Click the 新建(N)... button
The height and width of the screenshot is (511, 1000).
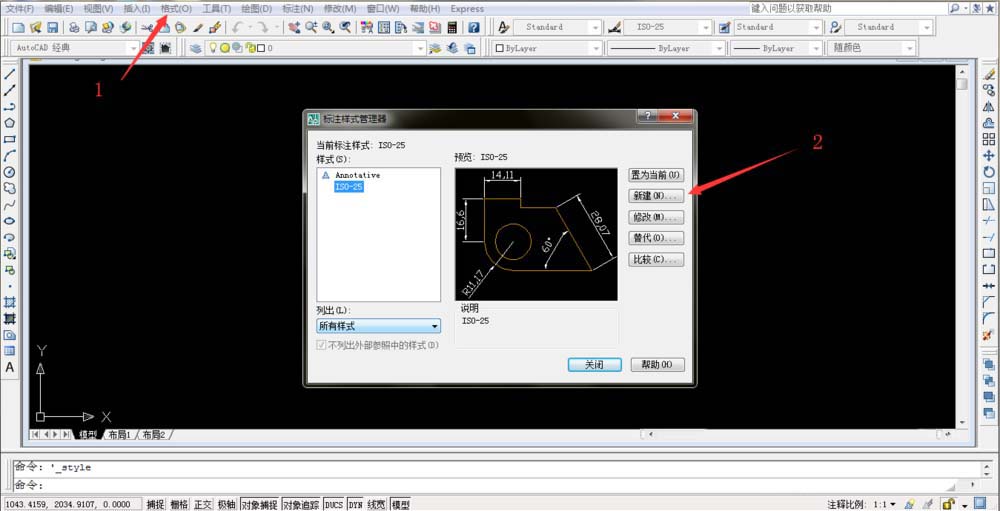click(x=656, y=195)
